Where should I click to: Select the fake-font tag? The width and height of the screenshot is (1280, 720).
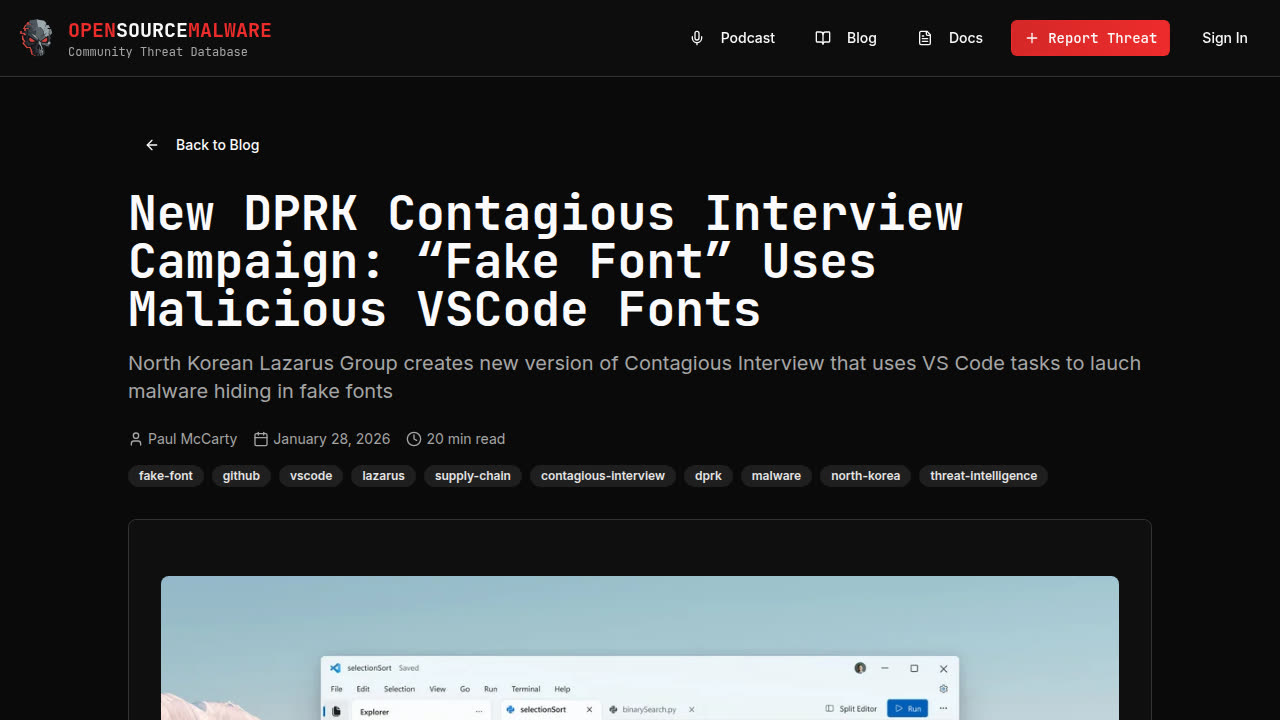pos(166,476)
